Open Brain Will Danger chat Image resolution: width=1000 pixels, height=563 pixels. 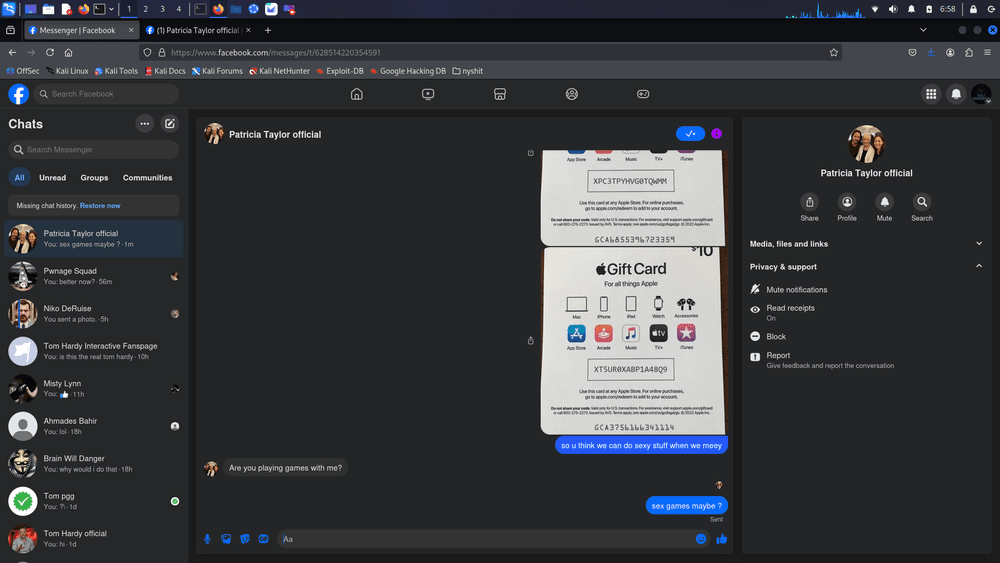coord(94,464)
